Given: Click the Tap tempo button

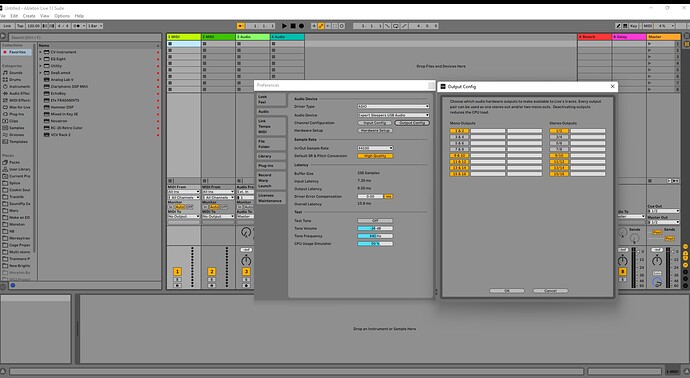Looking at the screenshot, I should (20, 26).
